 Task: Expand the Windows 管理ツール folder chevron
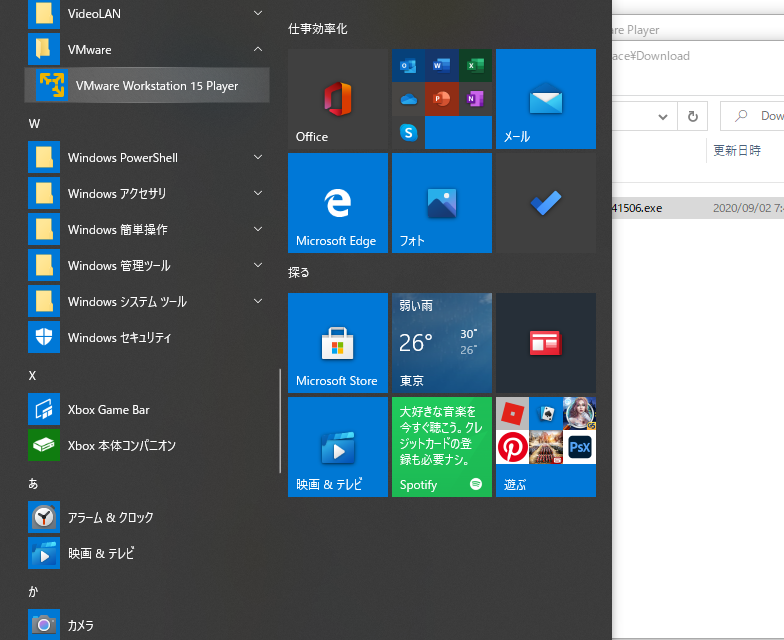(x=258, y=265)
